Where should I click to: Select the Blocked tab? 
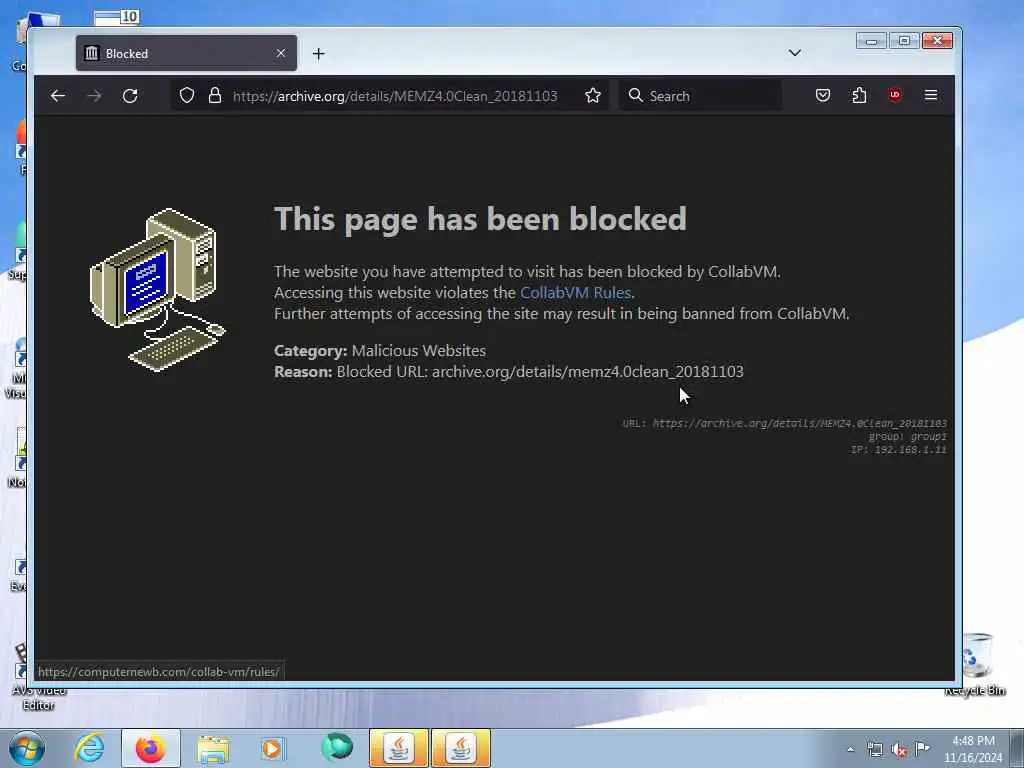point(186,53)
